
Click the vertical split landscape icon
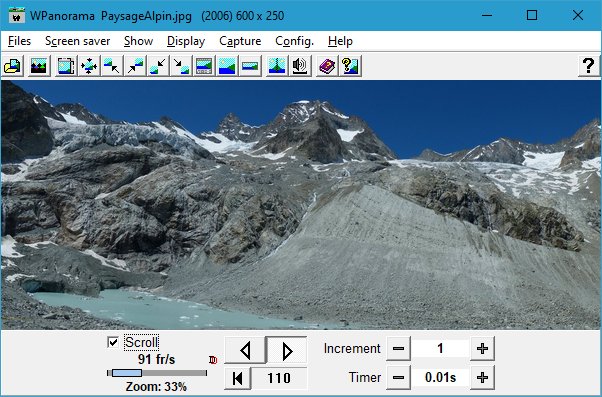pyautogui.click(x=277, y=66)
